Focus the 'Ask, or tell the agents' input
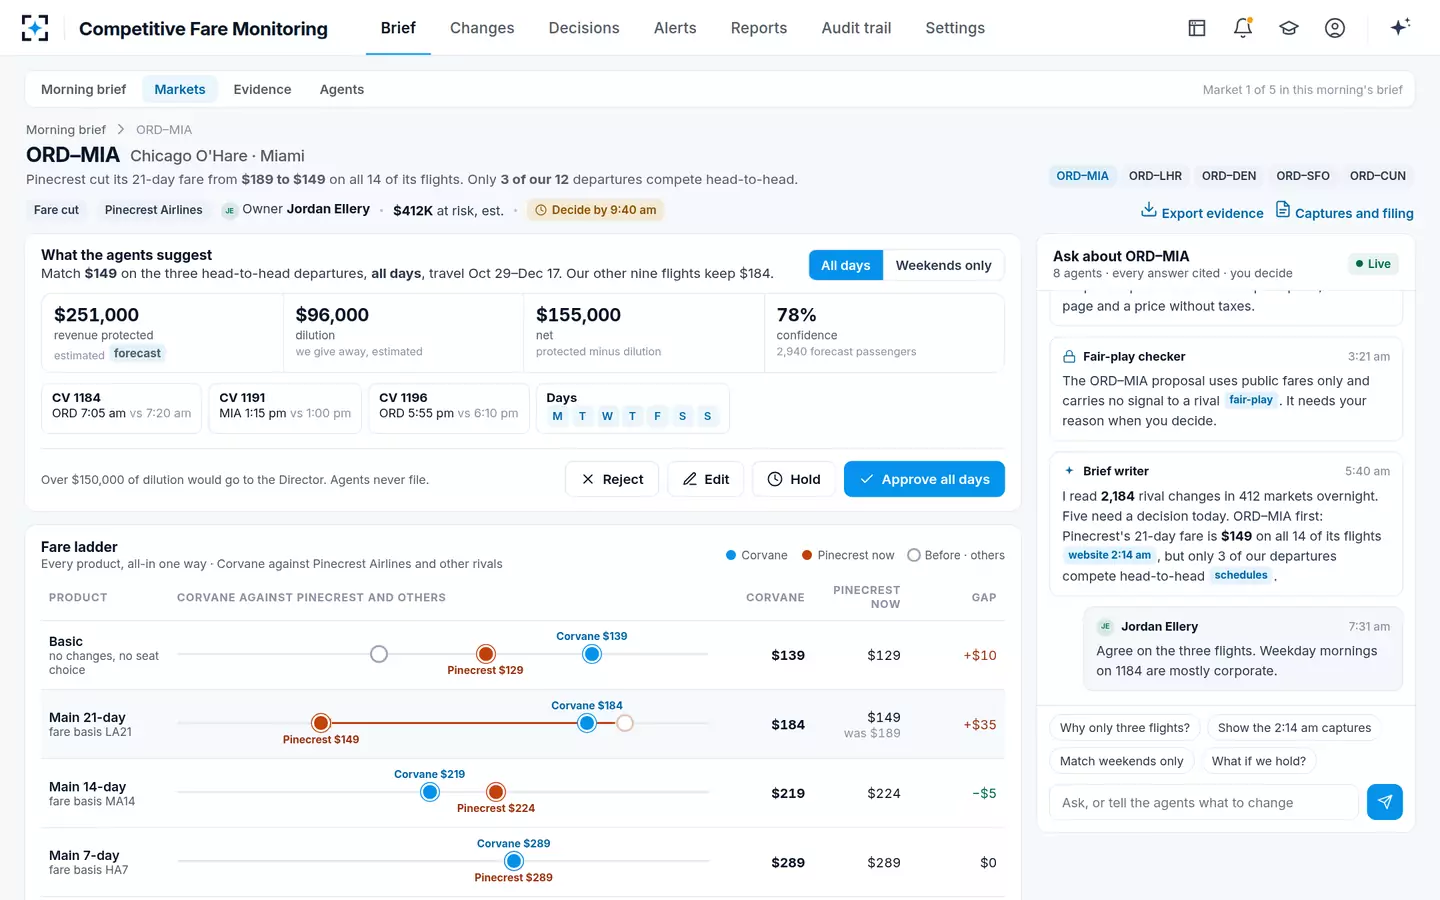Image resolution: width=1440 pixels, height=900 pixels. coord(1204,802)
